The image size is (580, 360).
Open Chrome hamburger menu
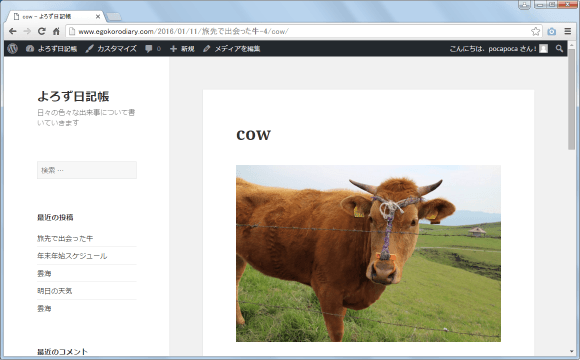(x=568, y=31)
